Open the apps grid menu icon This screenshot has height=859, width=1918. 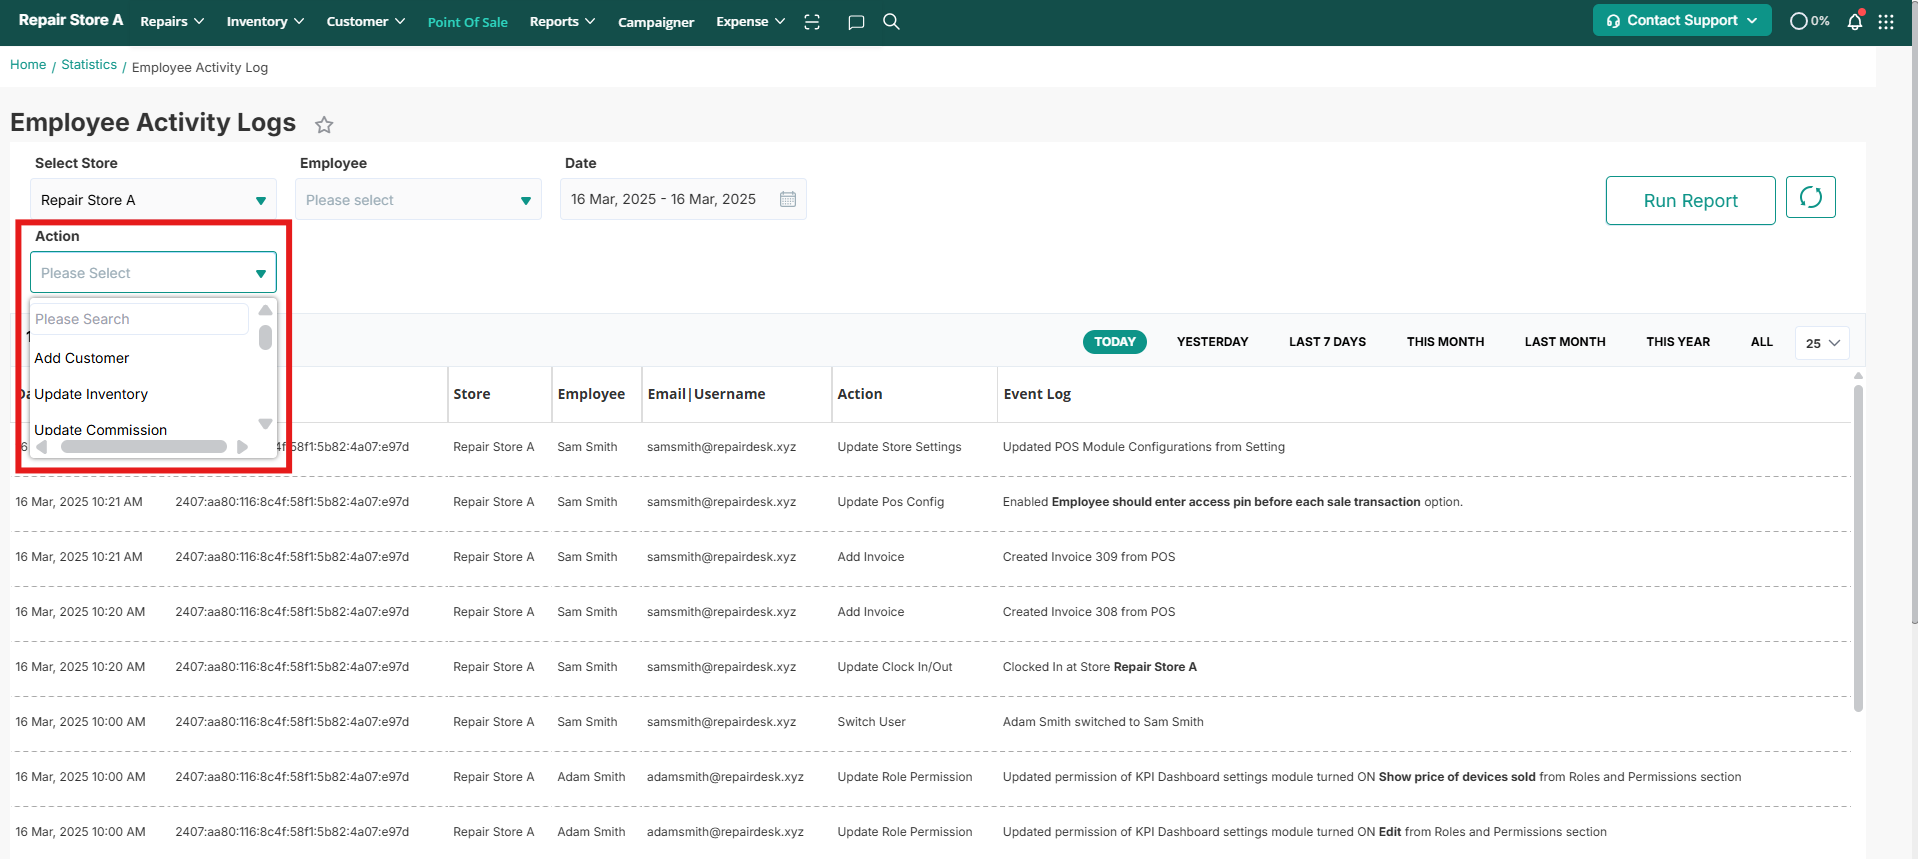pyautogui.click(x=1886, y=22)
